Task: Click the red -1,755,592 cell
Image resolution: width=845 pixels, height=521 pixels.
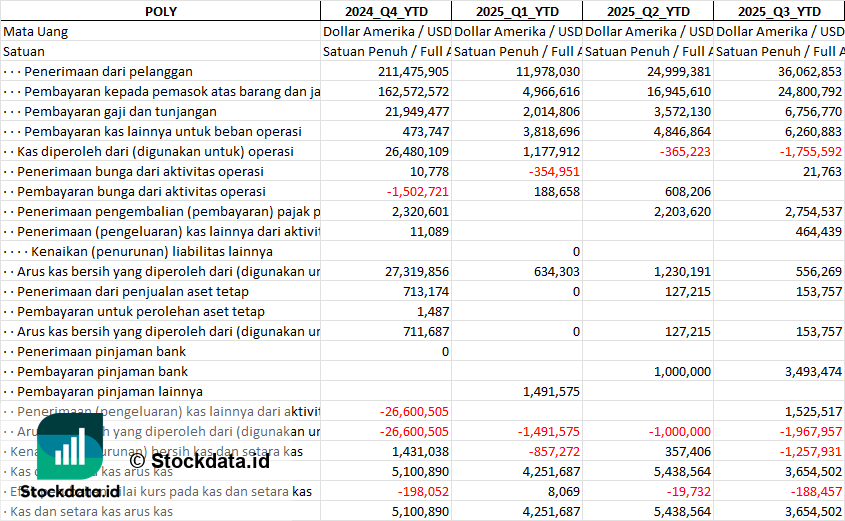Action: click(x=779, y=151)
